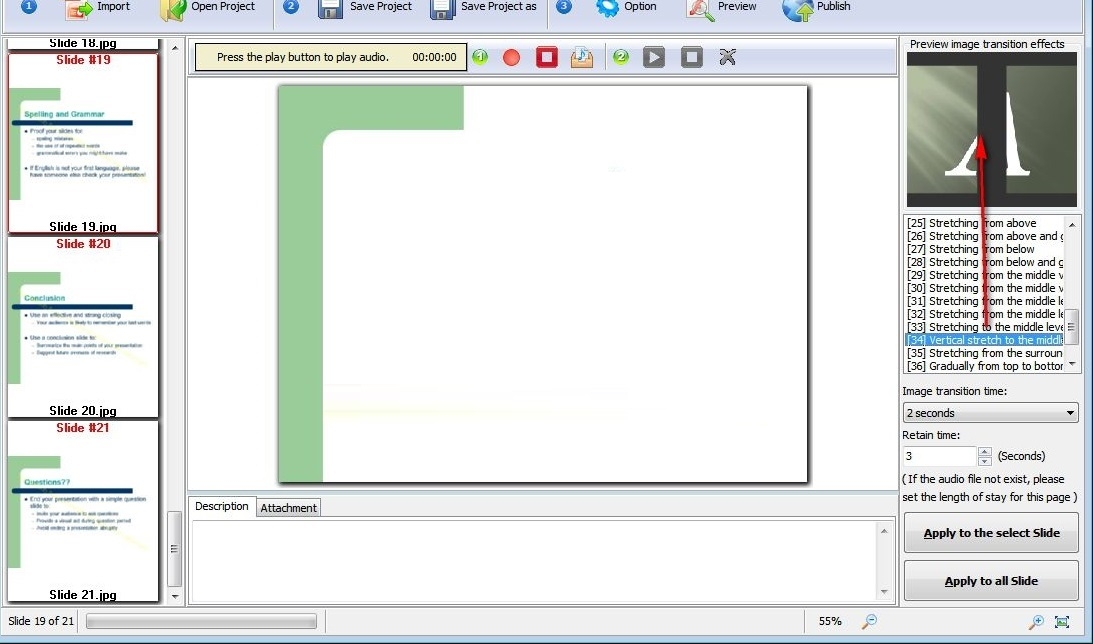Click slide panel scroll up arrow
1093x644 pixels.
(175, 47)
